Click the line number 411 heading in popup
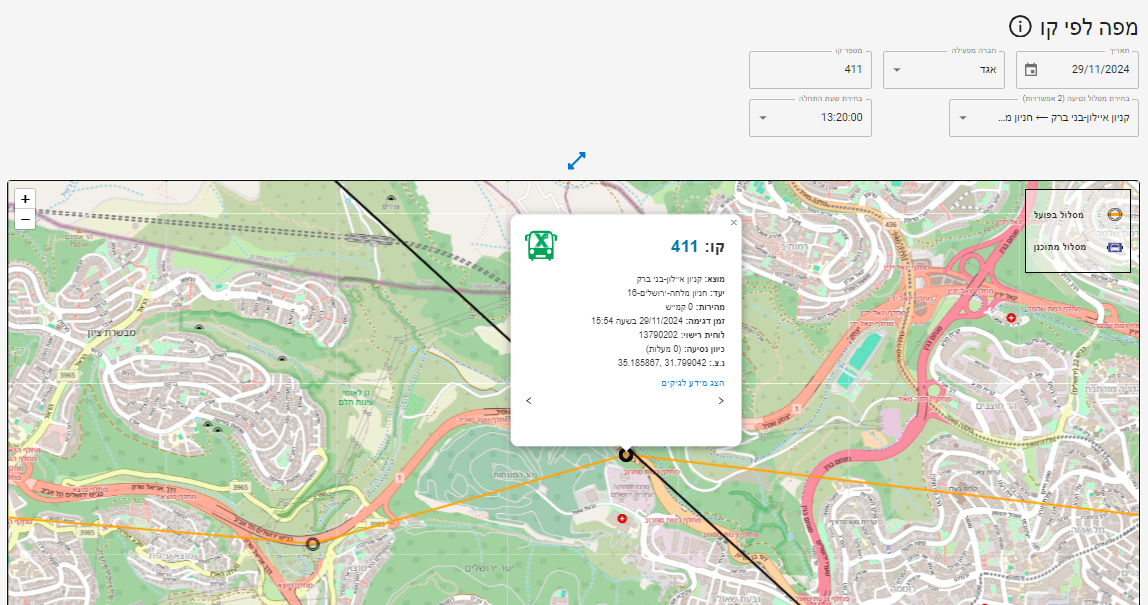 pos(698,246)
